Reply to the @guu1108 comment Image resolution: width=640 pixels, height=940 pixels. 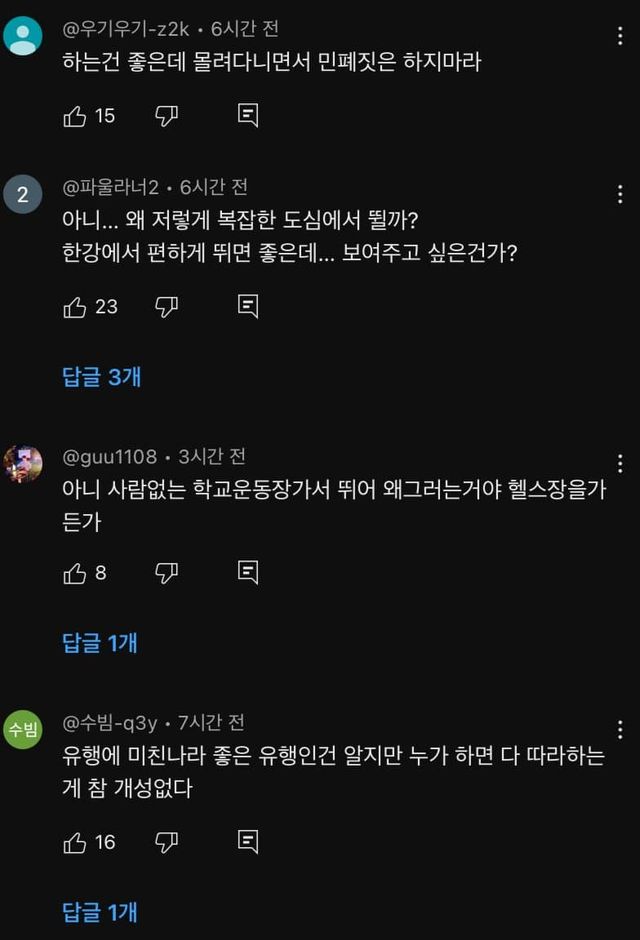pyautogui.click(x=248, y=573)
